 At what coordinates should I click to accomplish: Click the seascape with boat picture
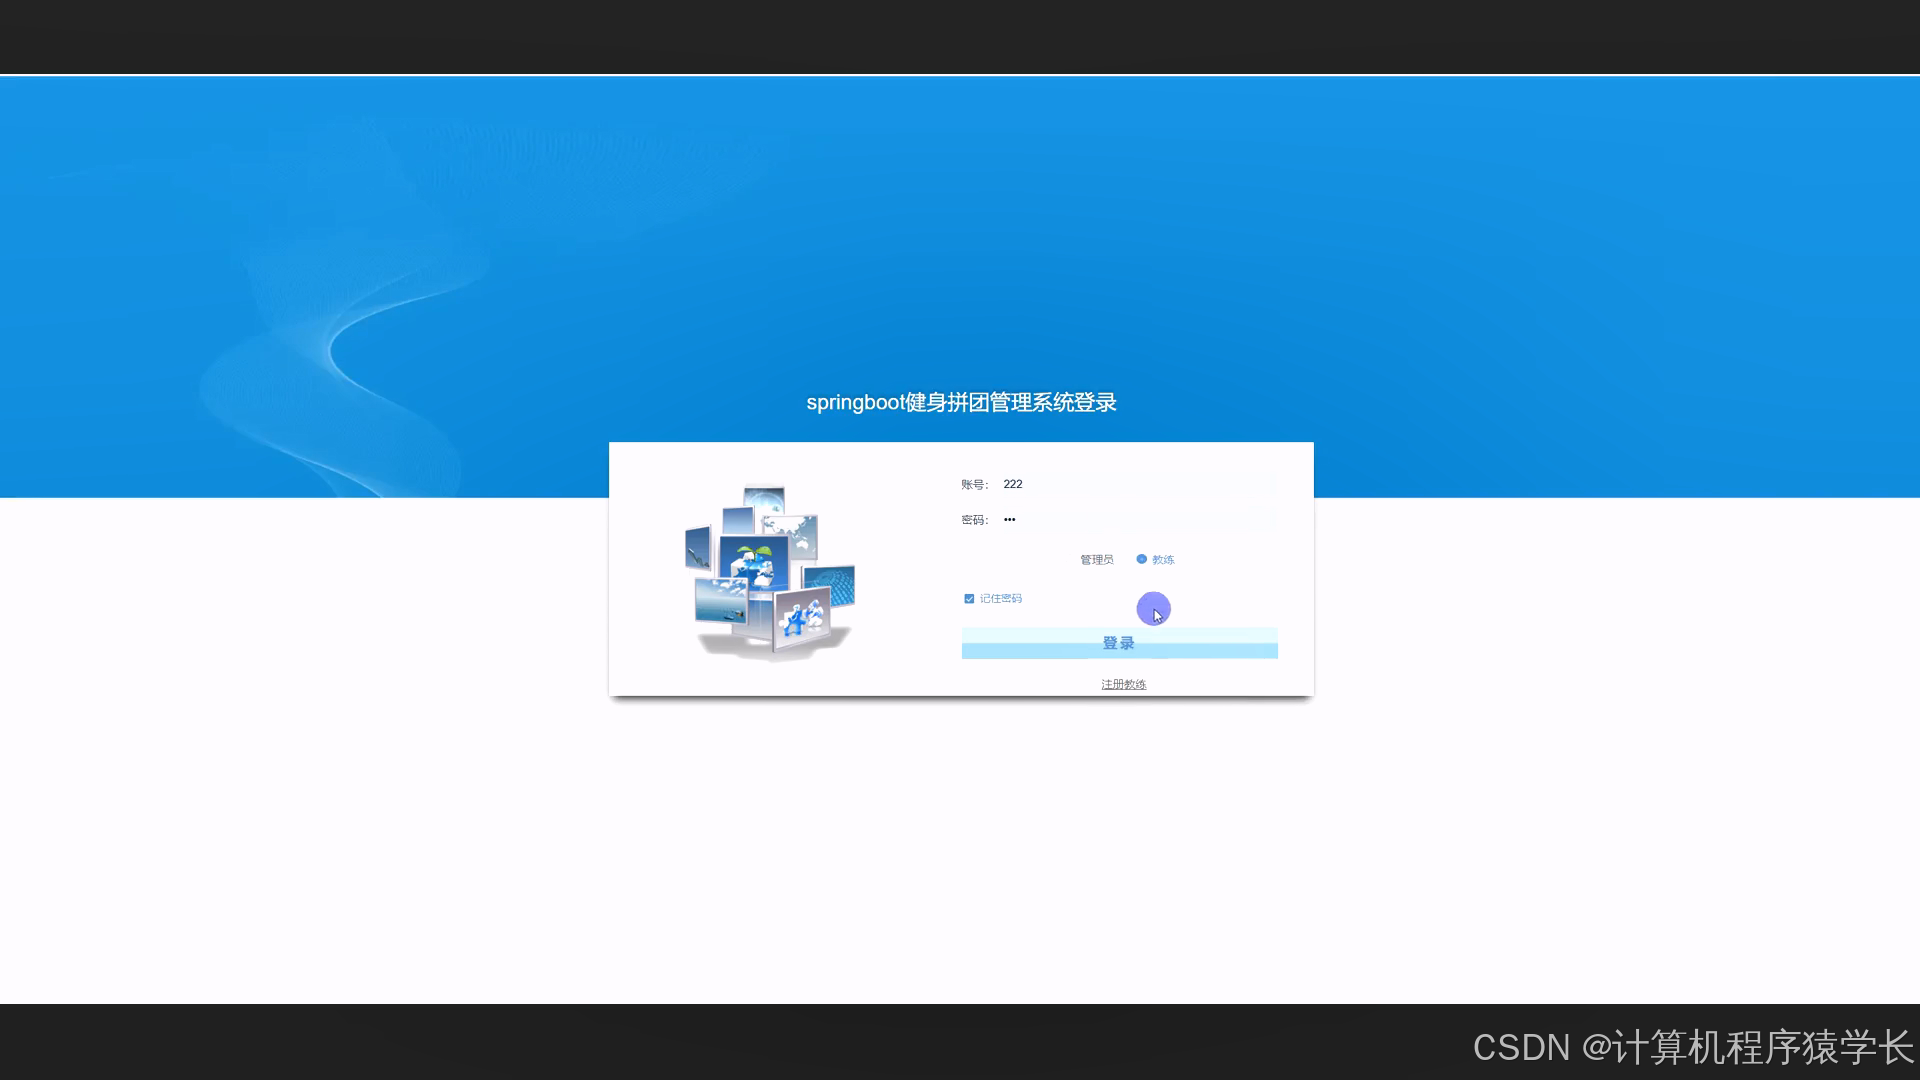721,600
